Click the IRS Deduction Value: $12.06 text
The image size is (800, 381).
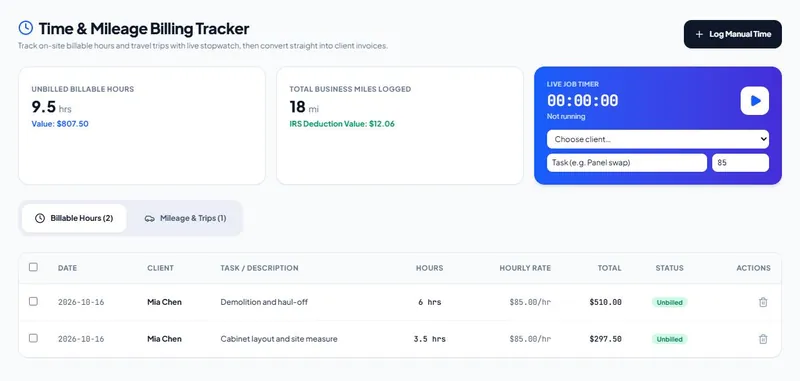(x=342, y=123)
